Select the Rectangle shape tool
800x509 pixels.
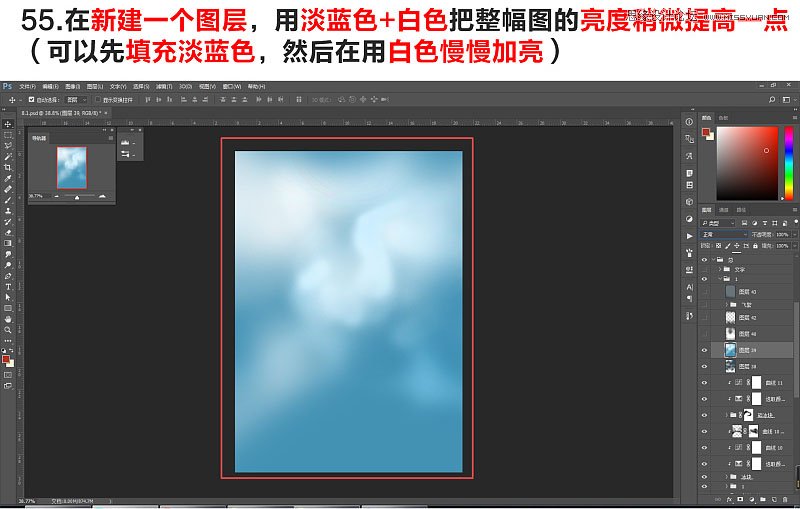pos(8,308)
